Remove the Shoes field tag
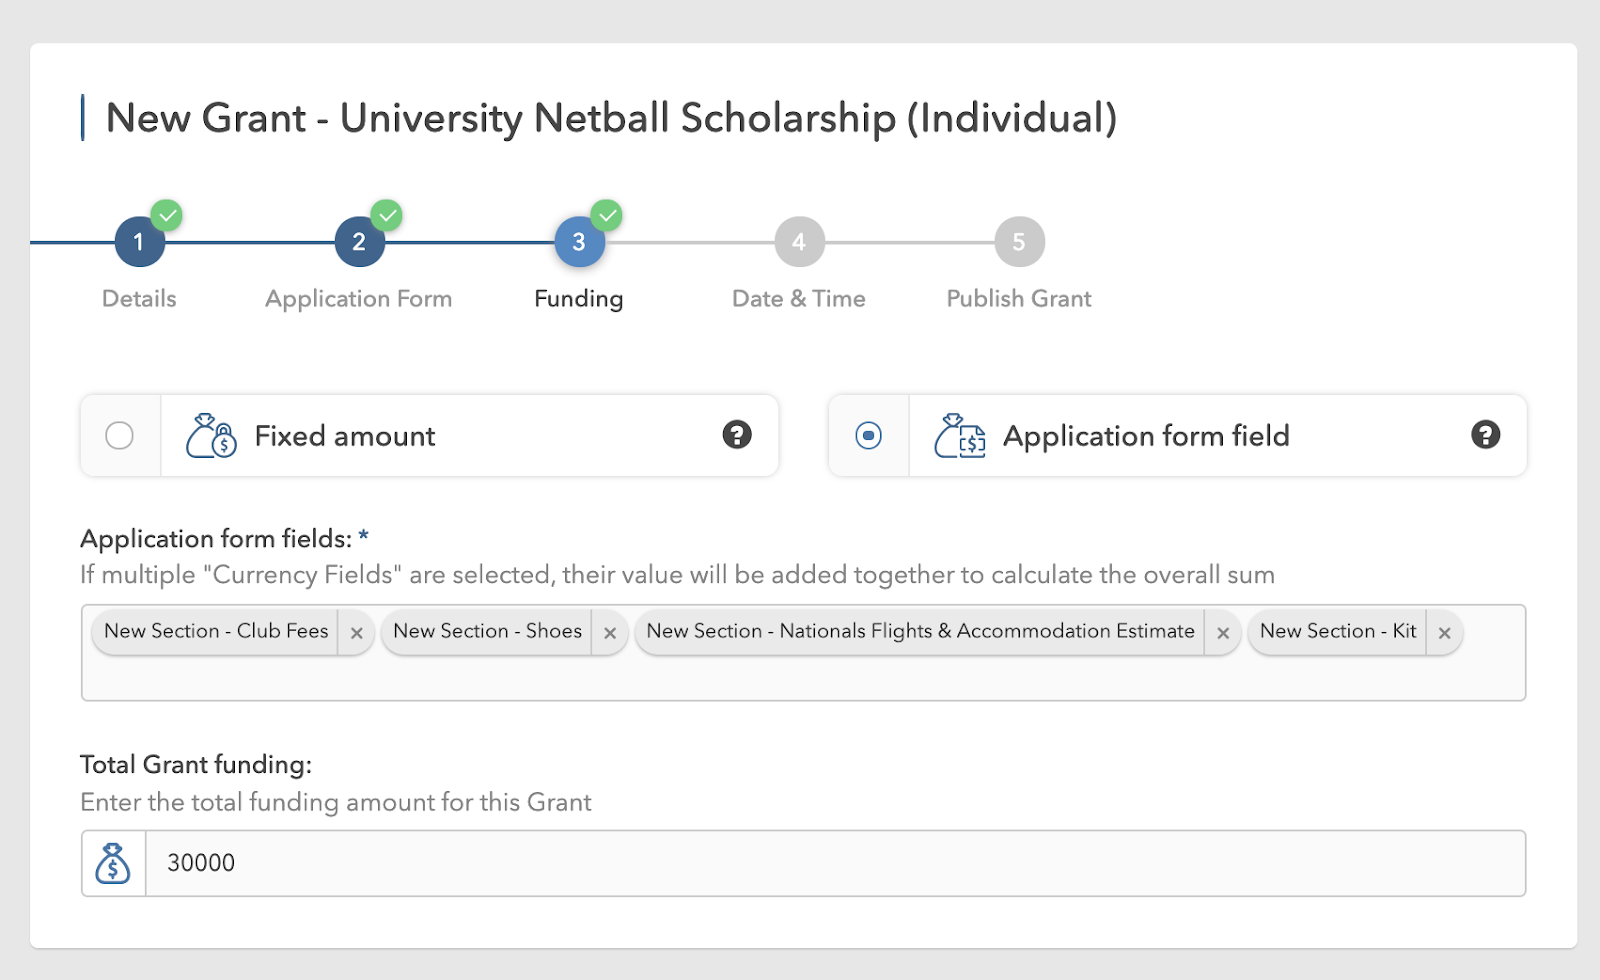1600x980 pixels. pos(610,633)
